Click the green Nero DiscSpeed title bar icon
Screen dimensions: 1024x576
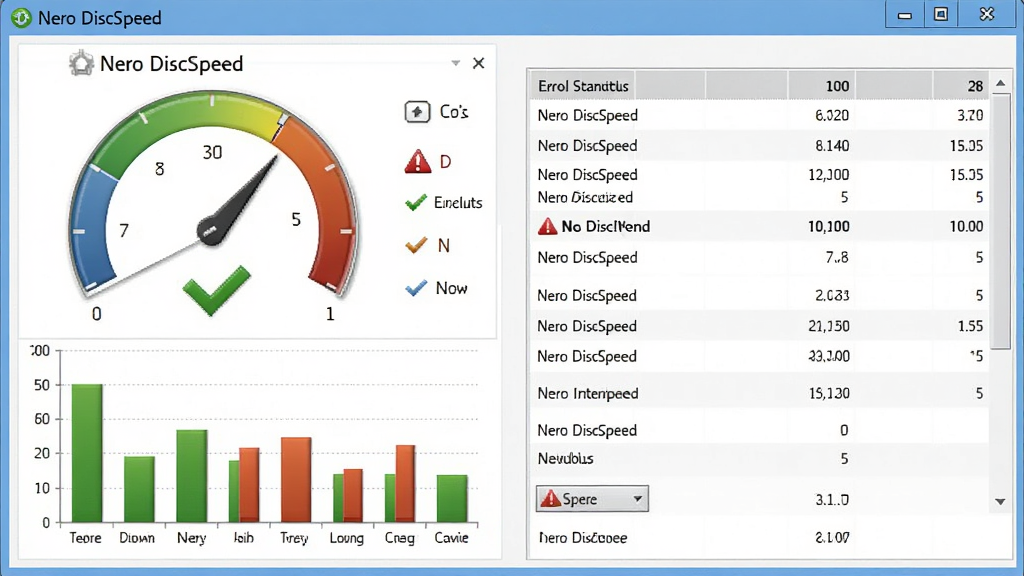tap(21, 18)
